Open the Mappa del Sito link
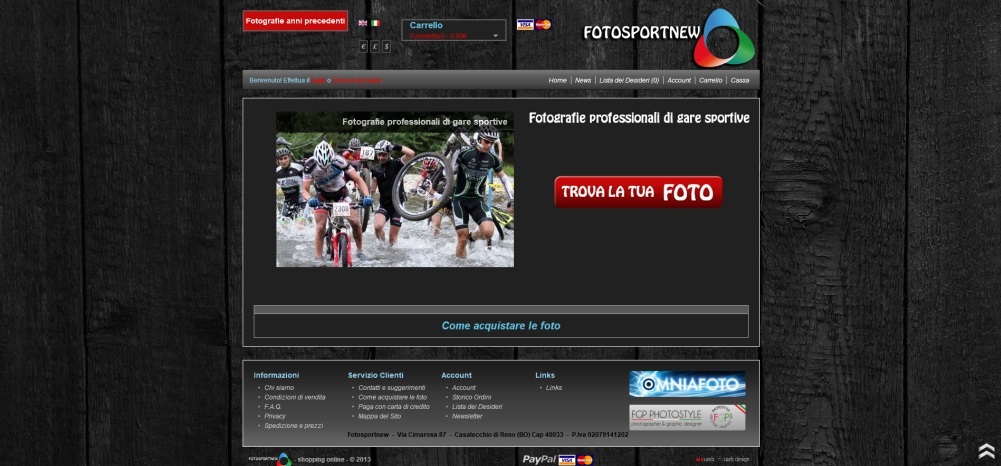 [x=380, y=416]
